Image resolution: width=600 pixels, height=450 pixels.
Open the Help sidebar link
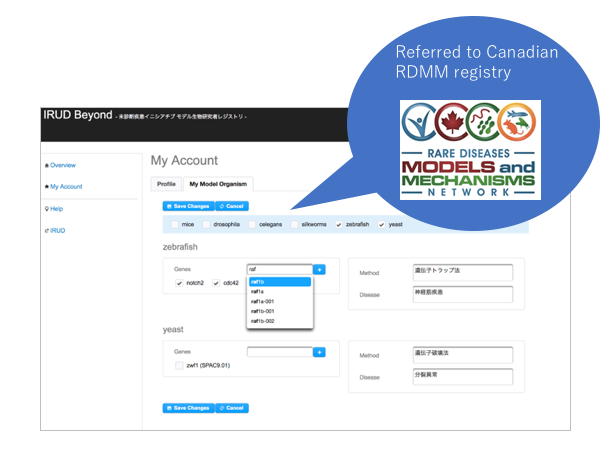(x=57, y=209)
